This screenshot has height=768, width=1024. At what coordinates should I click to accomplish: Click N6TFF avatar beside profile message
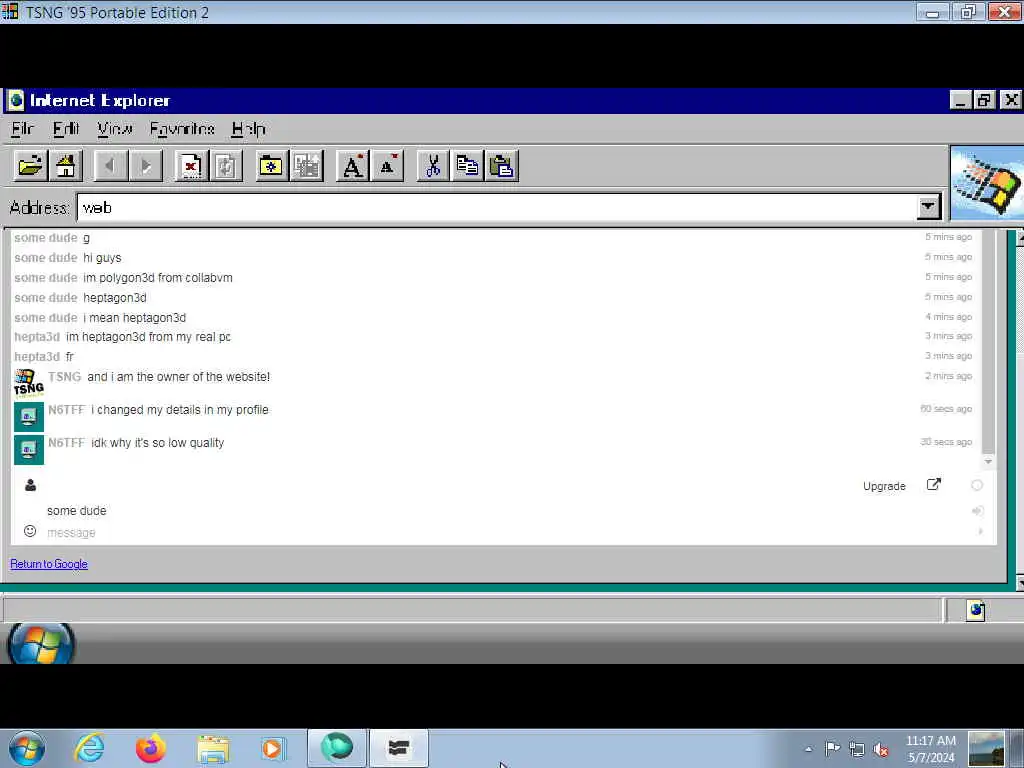tap(29, 417)
